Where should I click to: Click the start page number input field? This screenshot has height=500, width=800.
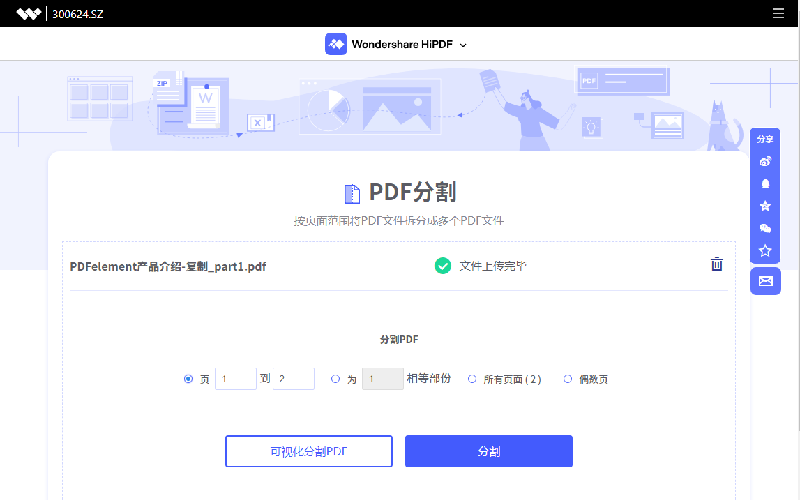(x=236, y=379)
